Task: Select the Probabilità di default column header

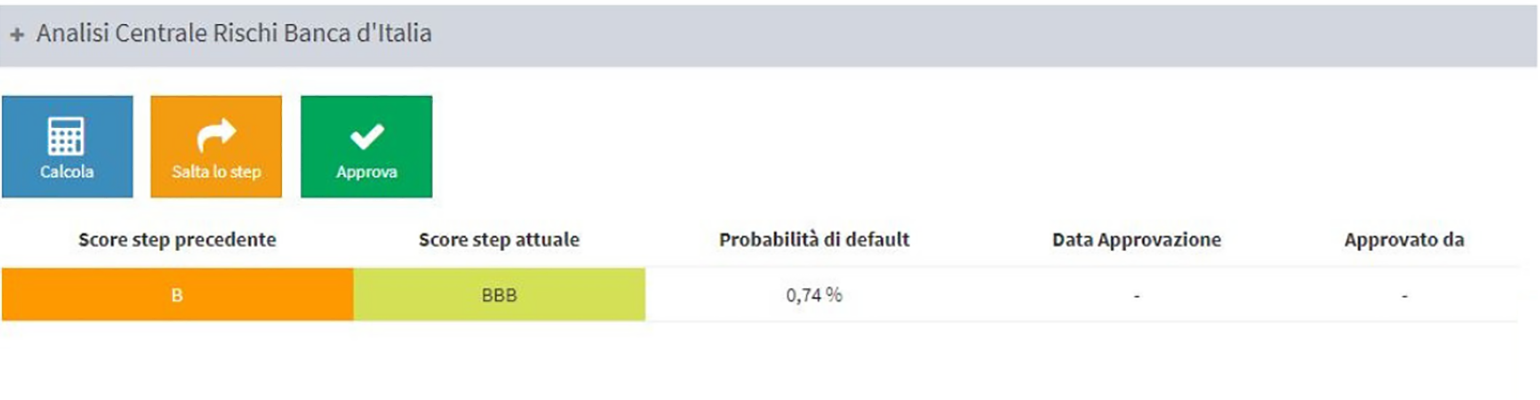Action: 814,240
